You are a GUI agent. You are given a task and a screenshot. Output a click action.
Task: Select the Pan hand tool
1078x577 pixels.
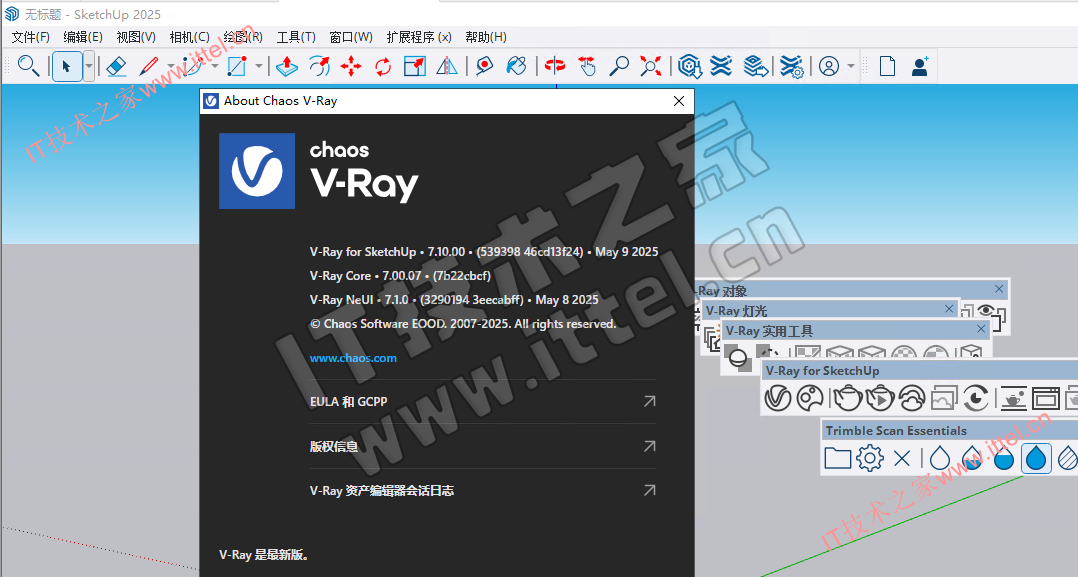586,66
